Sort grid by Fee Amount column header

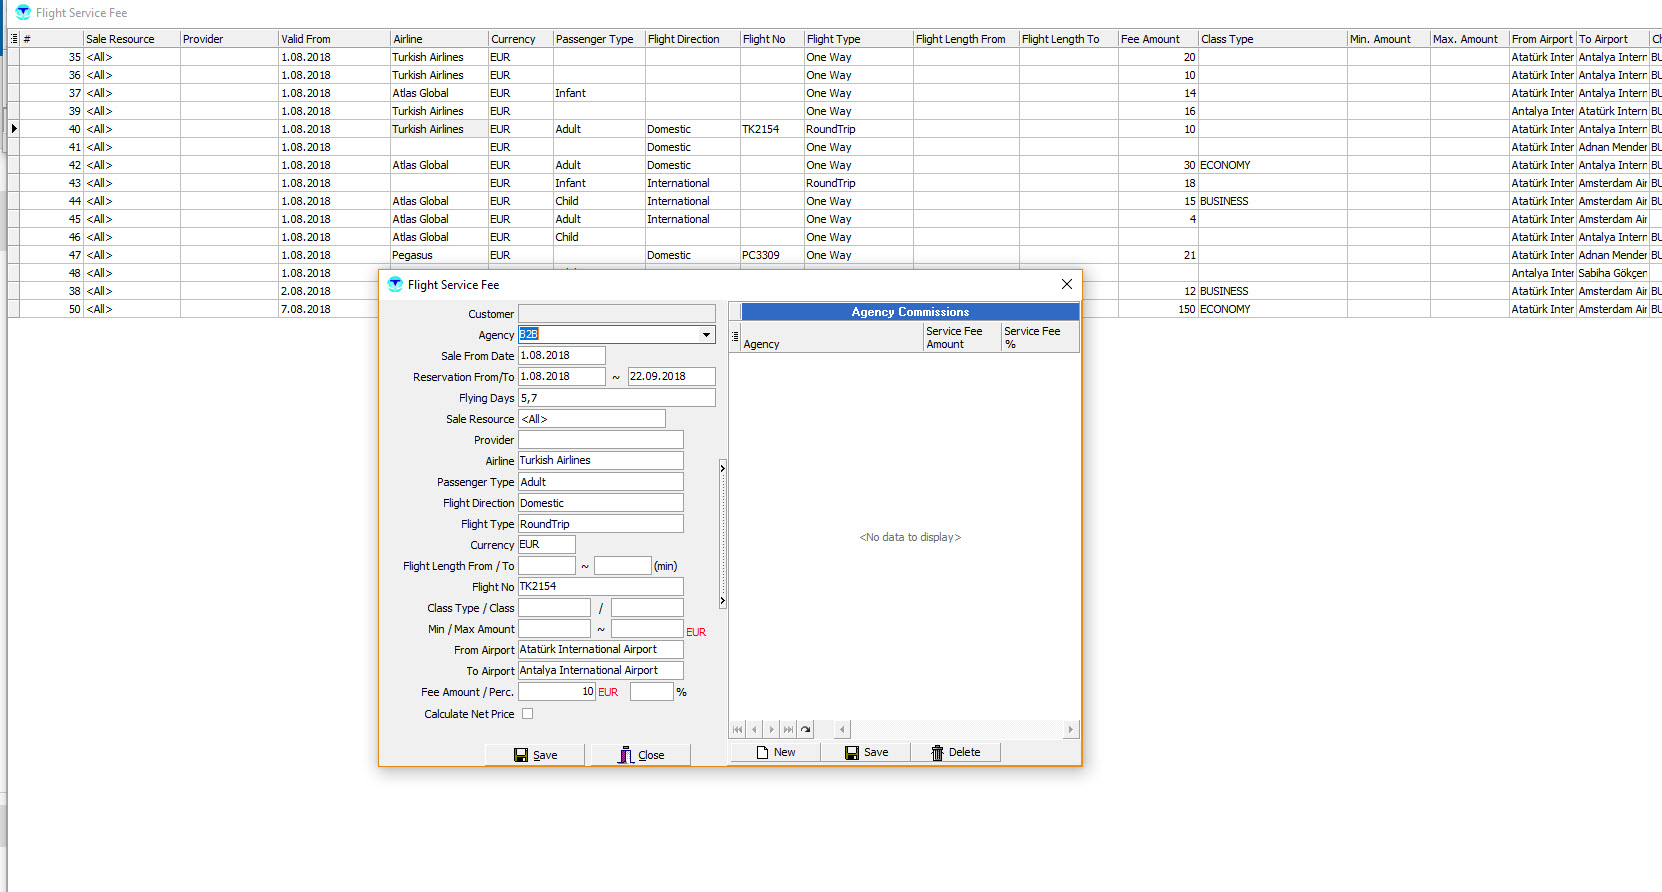click(1156, 39)
